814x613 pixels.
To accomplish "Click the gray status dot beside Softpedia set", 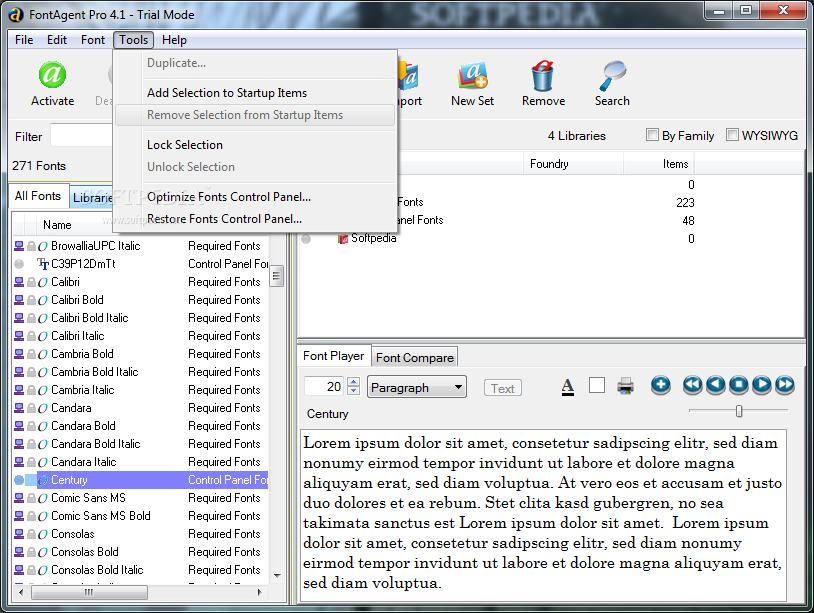I will pos(306,239).
